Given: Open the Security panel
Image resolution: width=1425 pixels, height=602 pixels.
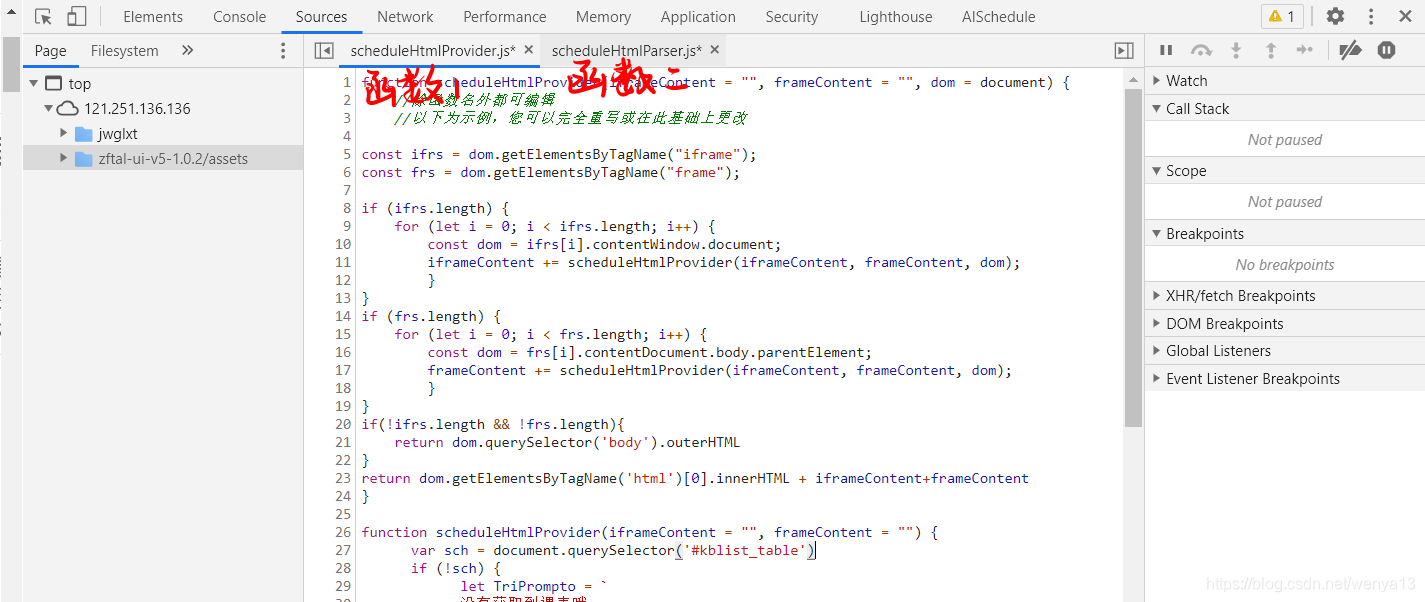Looking at the screenshot, I should click(792, 17).
